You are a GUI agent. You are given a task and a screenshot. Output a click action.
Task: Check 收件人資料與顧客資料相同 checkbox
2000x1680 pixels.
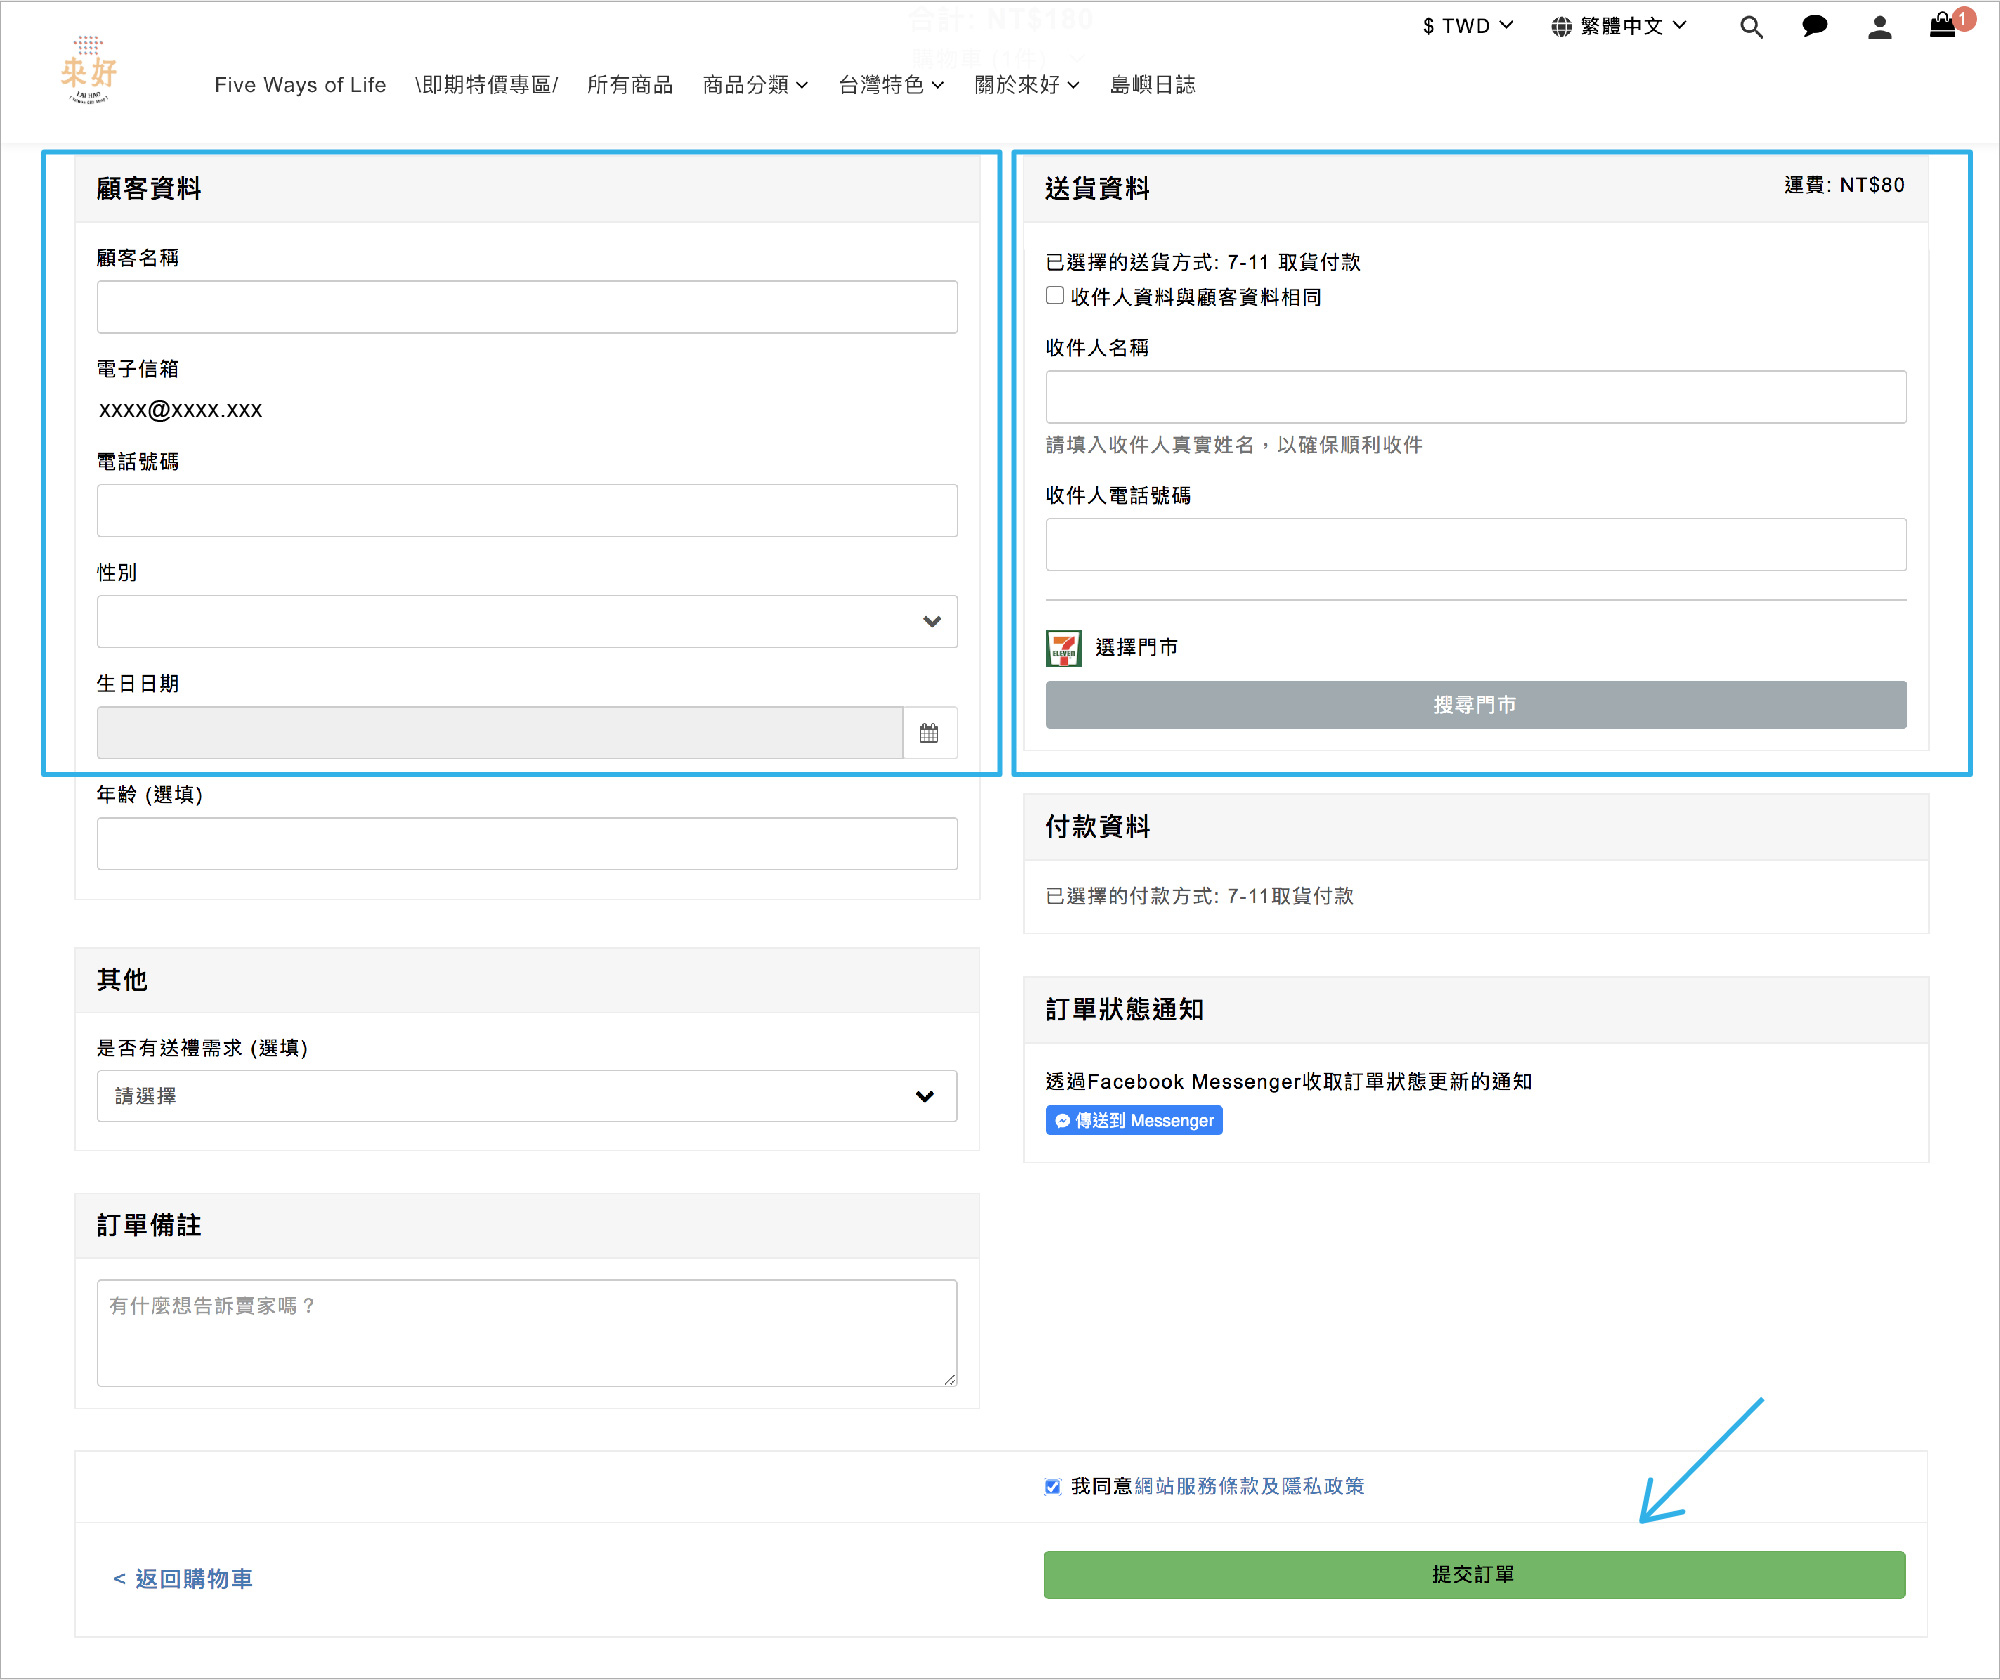[1055, 296]
